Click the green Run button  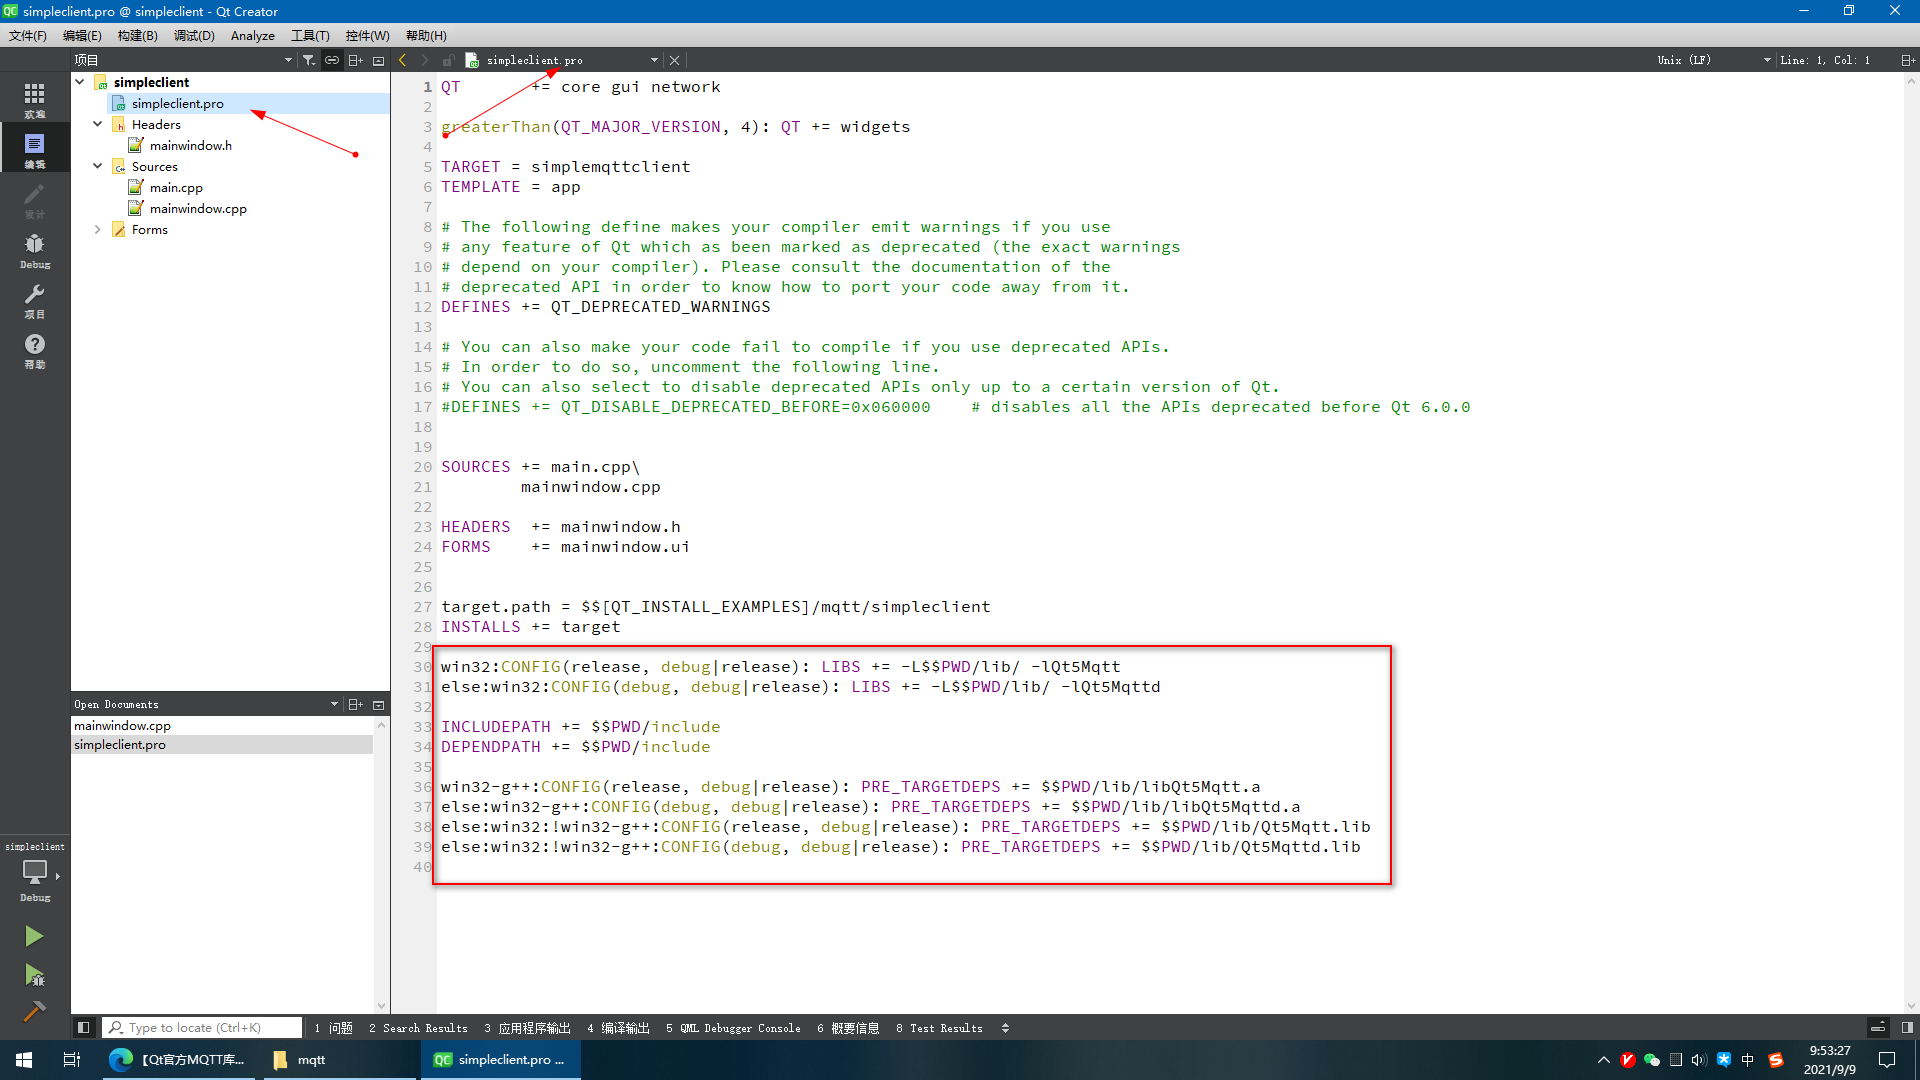pyautogui.click(x=34, y=936)
